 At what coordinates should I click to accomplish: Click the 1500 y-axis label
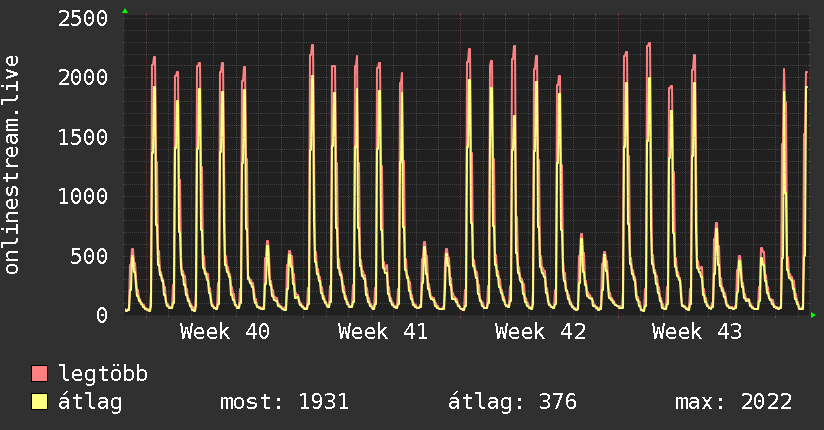click(83, 137)
